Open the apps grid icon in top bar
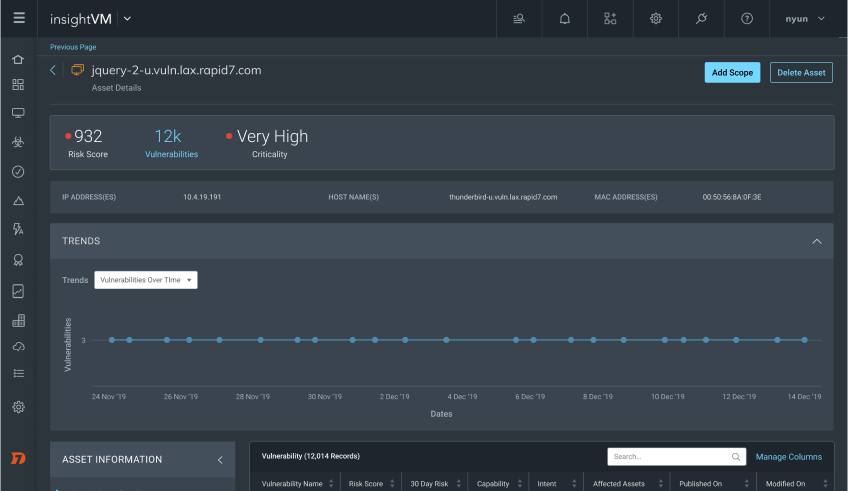This screenshot has width=848, height=491. coord(610,19)
